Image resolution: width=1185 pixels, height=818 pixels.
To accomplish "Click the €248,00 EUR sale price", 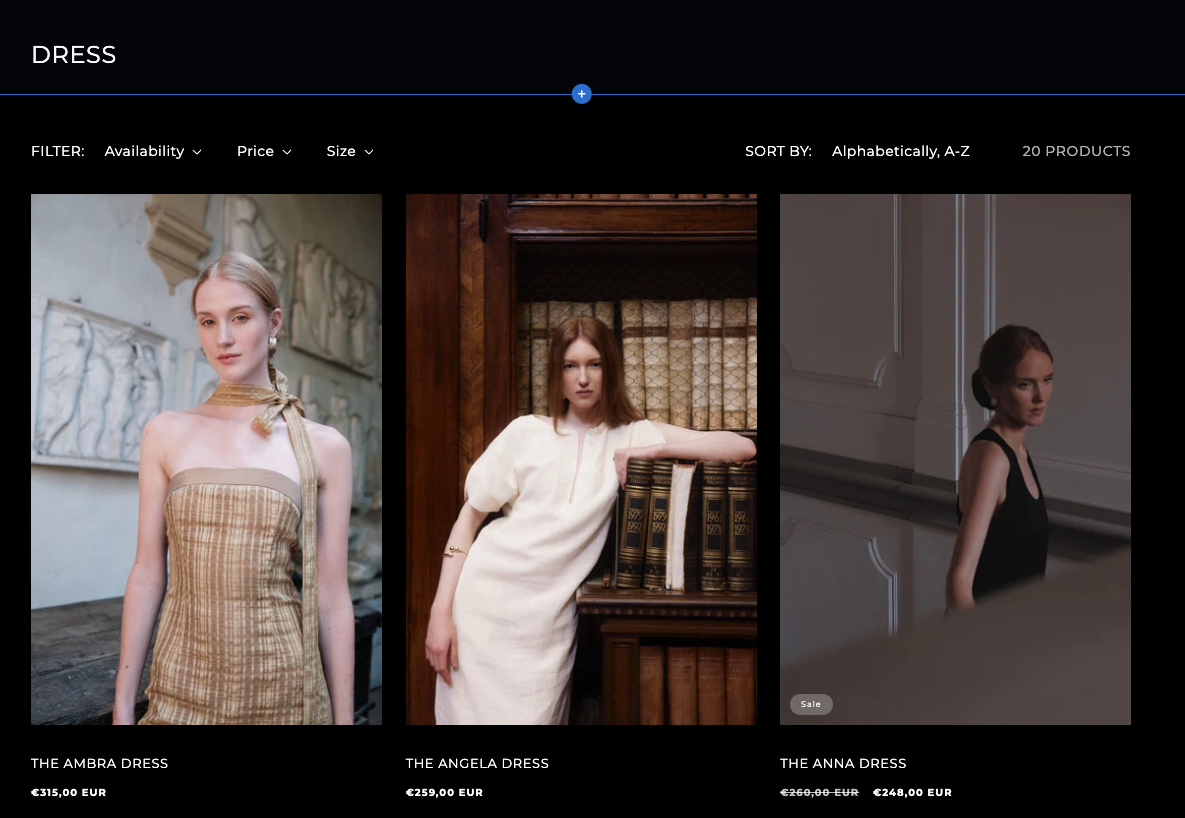I will point(912,792).
